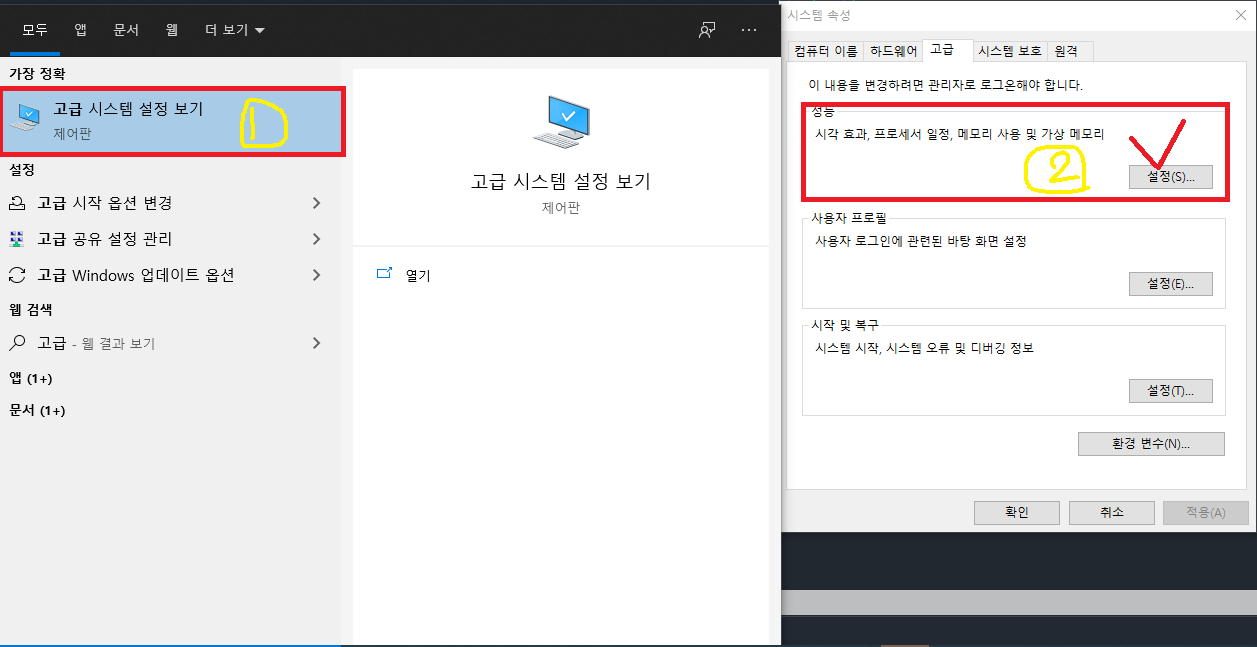Click the feedback icon in search header
The image size is (1257, 647).
(x=707, y=30)
